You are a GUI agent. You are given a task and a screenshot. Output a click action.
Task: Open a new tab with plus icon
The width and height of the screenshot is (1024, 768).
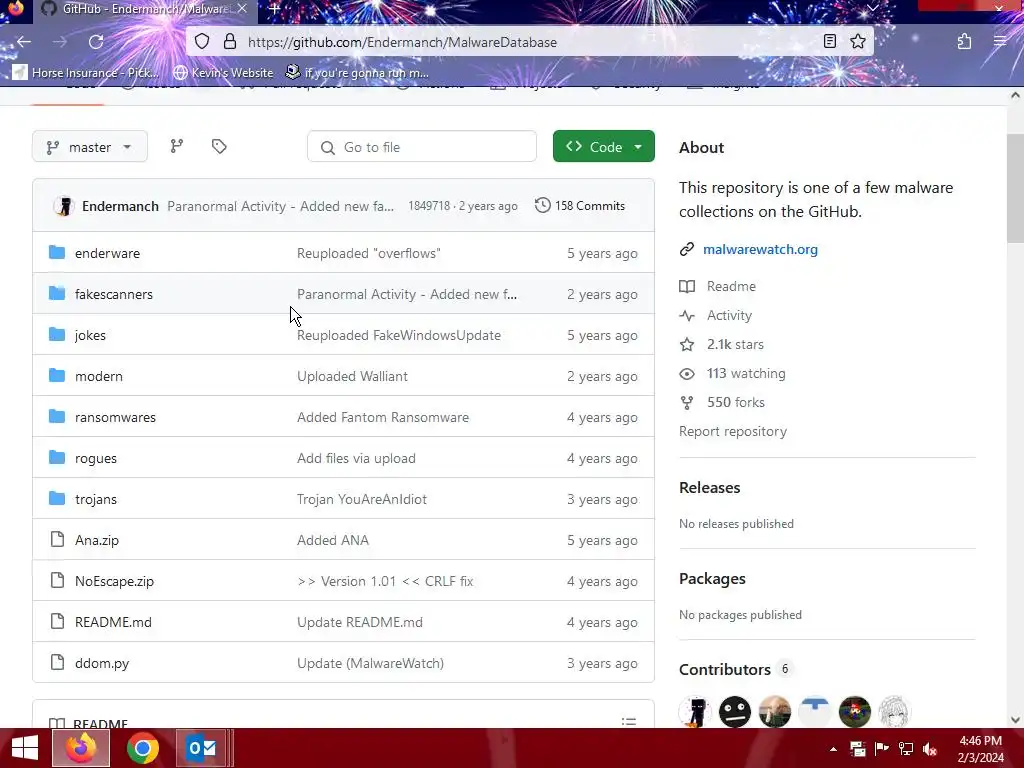tap(275, 9)
